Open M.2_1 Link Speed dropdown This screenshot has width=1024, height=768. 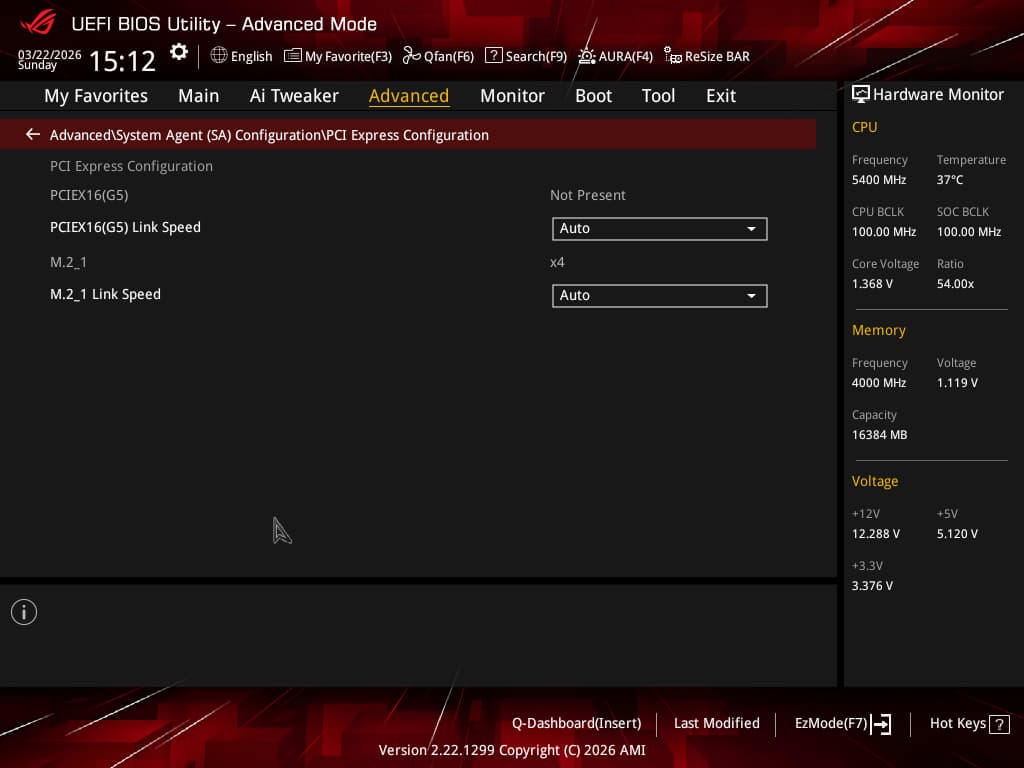(660, 295)
